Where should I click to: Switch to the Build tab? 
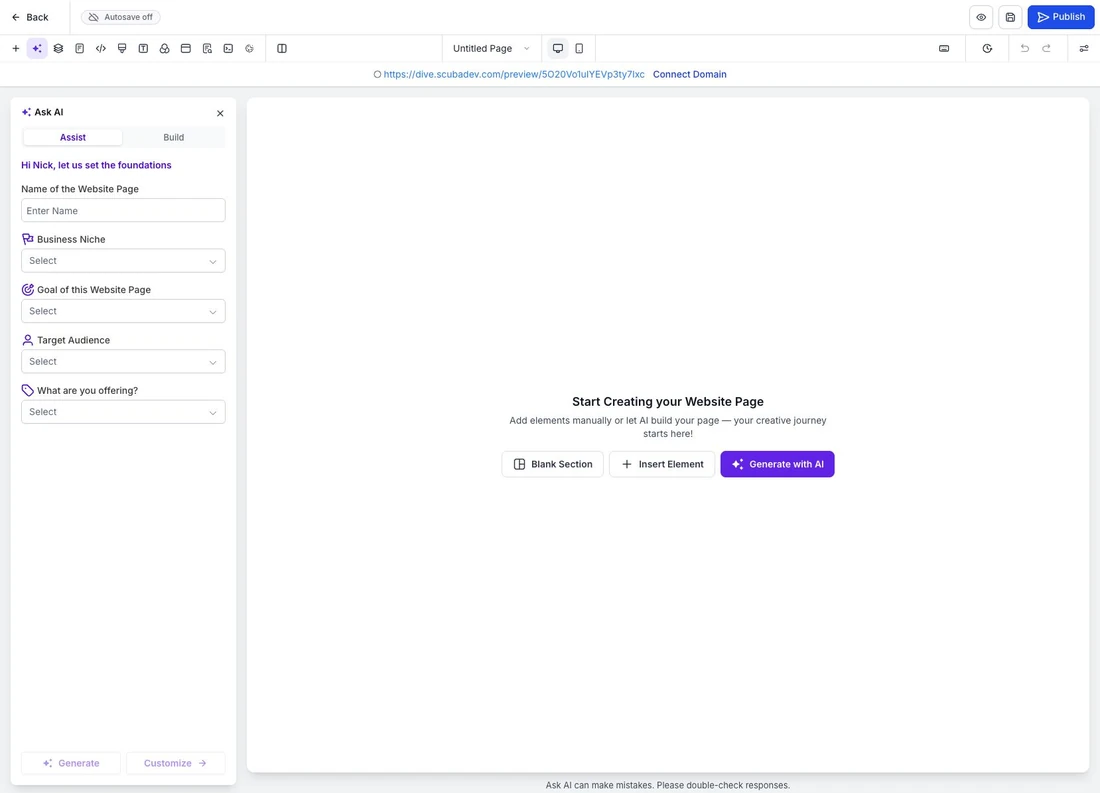pos(173,138)
